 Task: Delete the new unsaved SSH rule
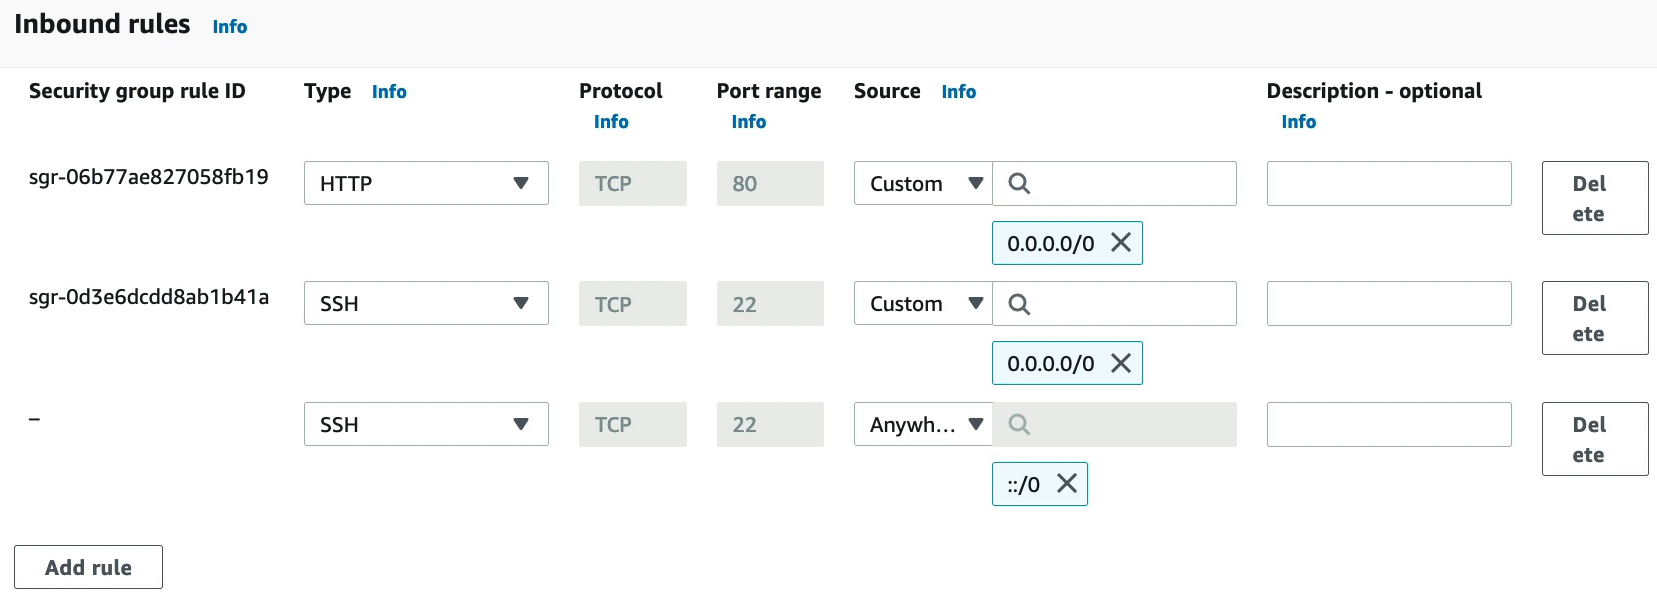(x=1594, y=439)
